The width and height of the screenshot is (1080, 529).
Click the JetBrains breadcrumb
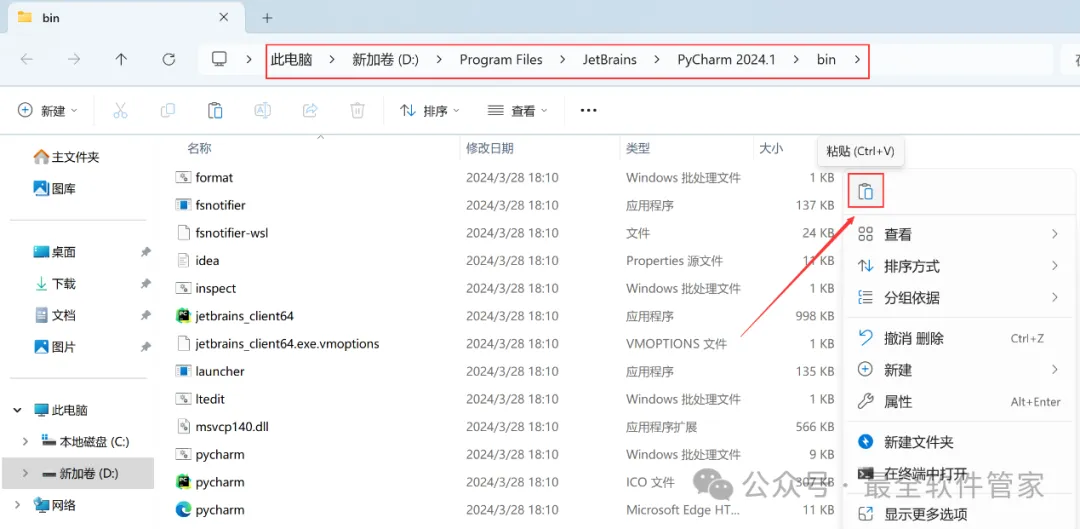pyautogui.click(x=610, y=59)
